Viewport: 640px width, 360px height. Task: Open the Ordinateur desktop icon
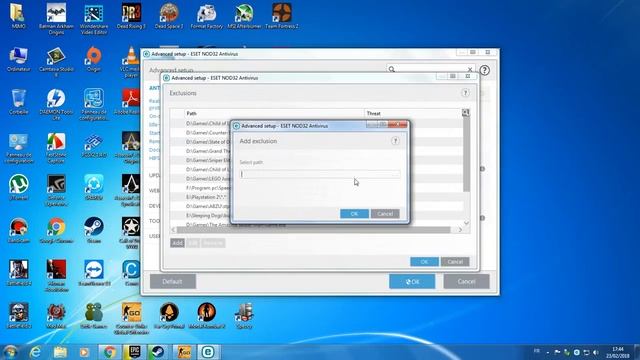point(18,60)
